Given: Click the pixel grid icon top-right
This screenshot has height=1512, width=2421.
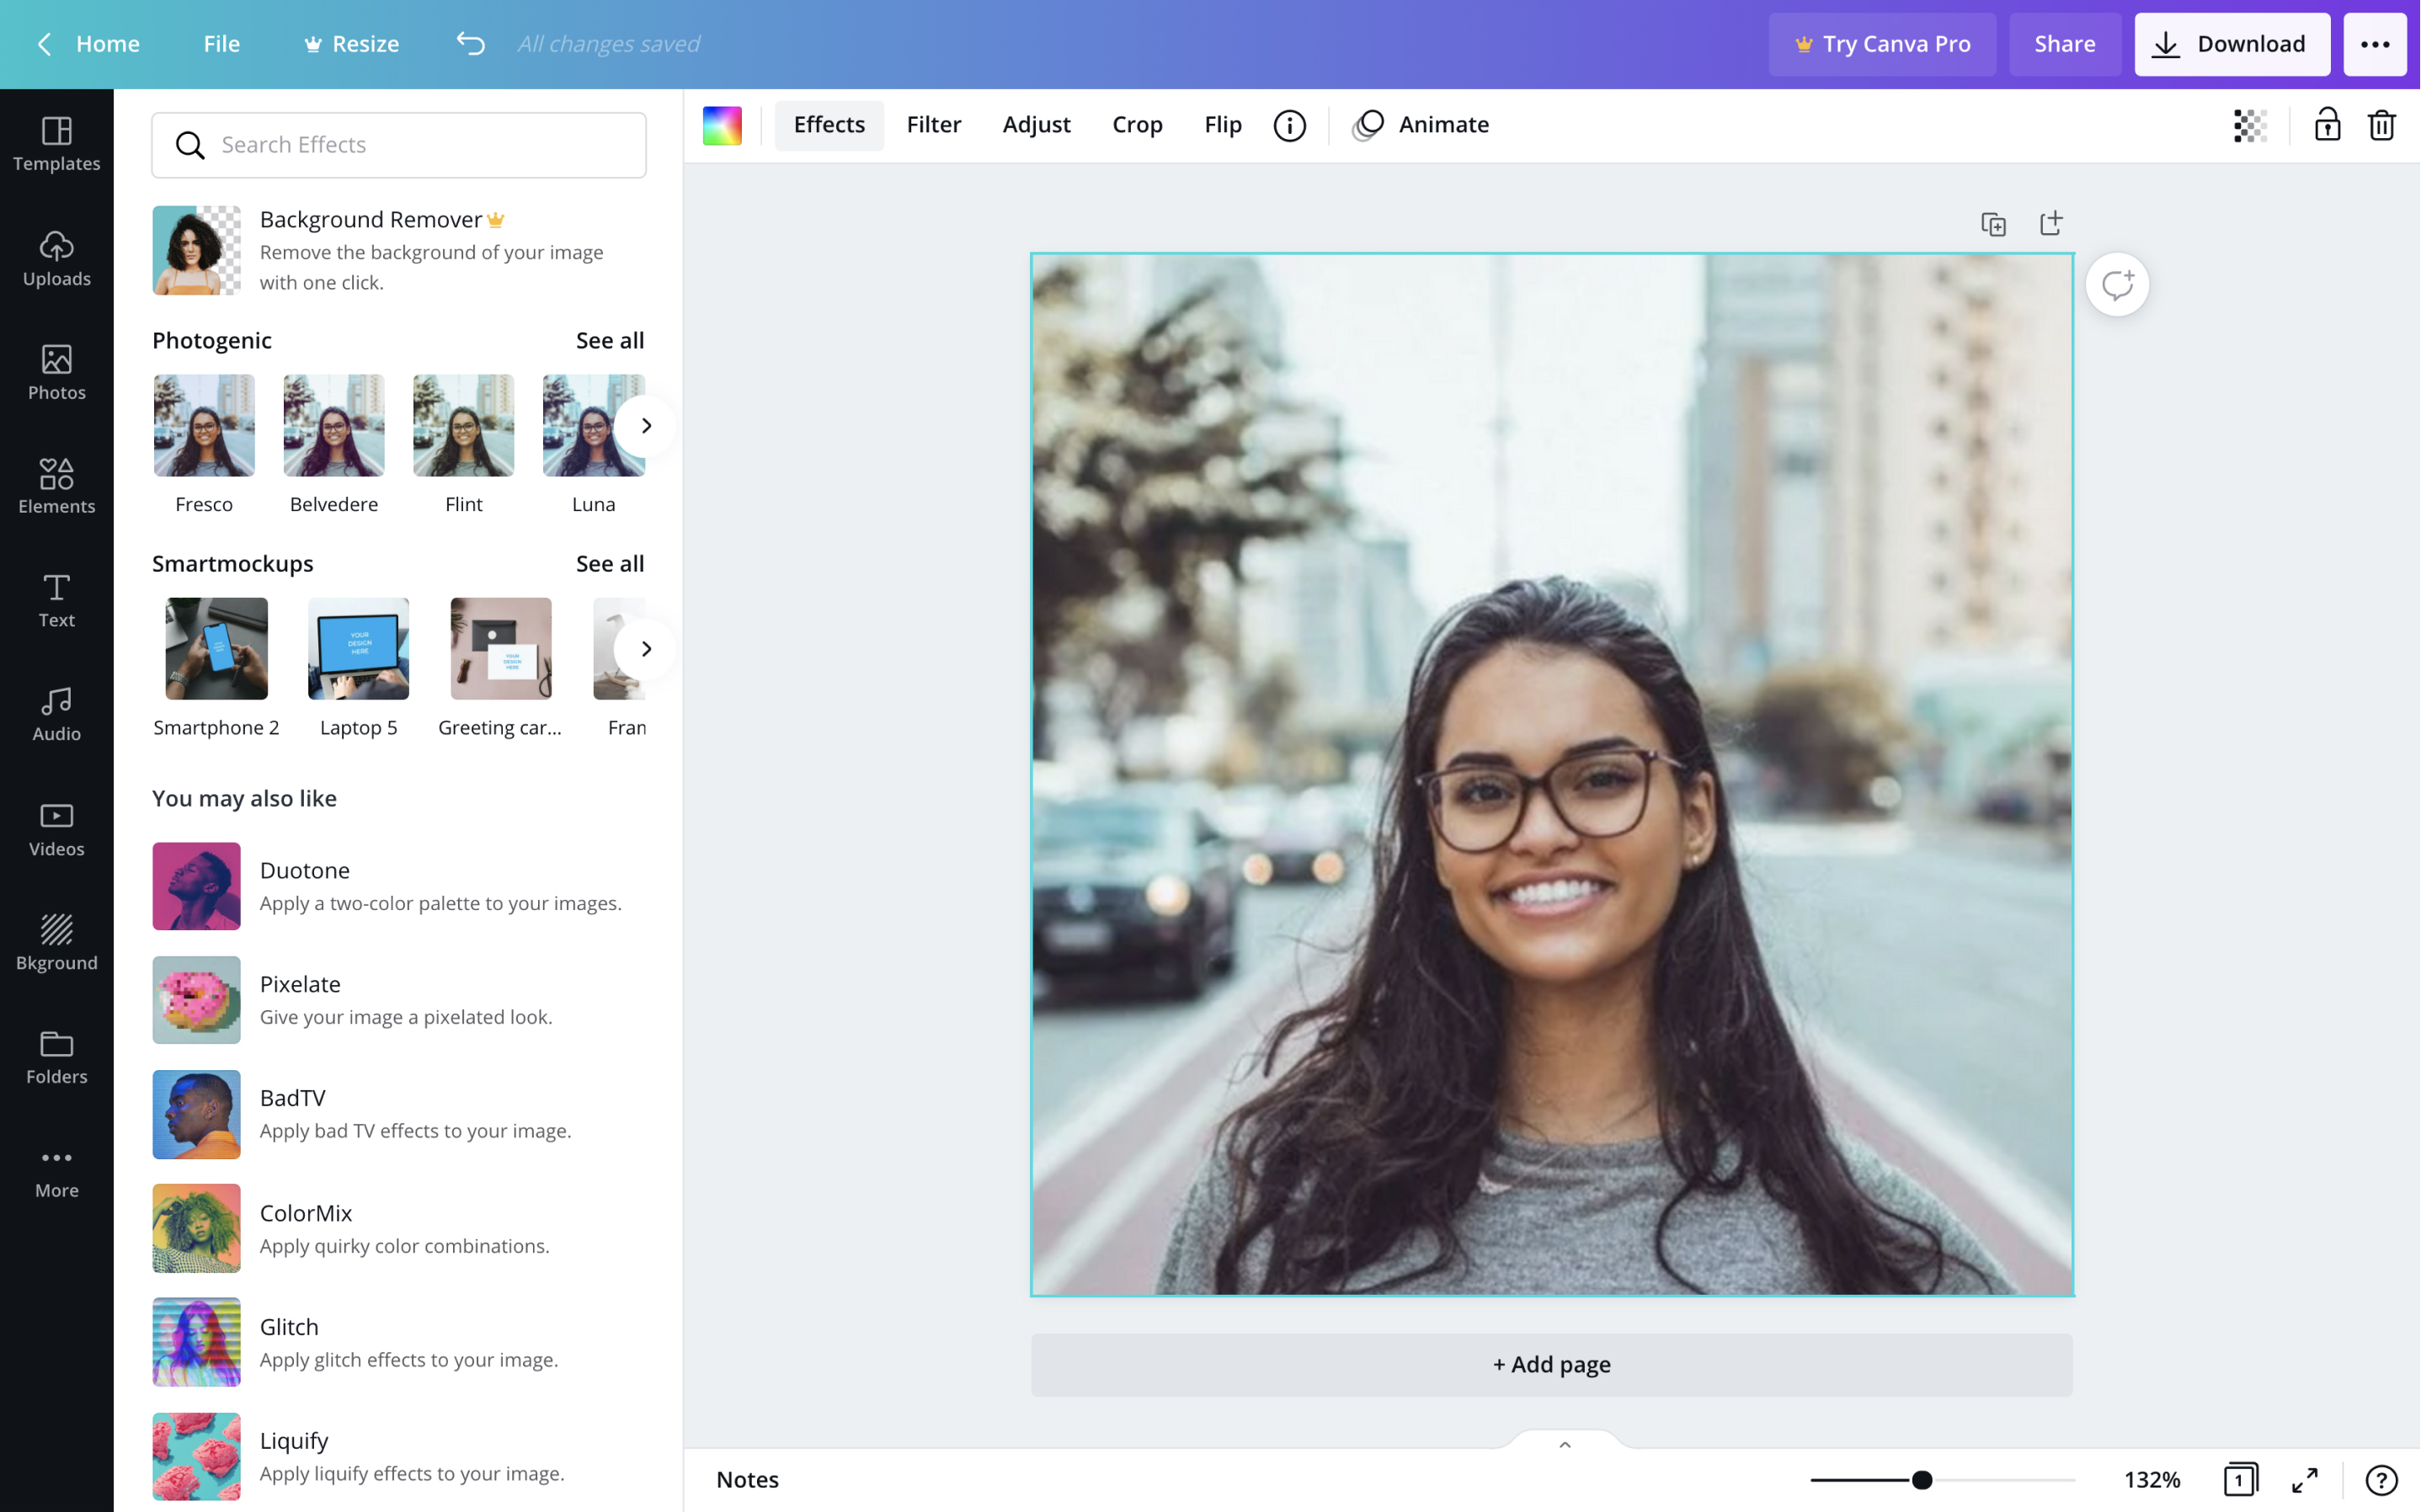Looking at the screenshot, I should coord(2248,124).
